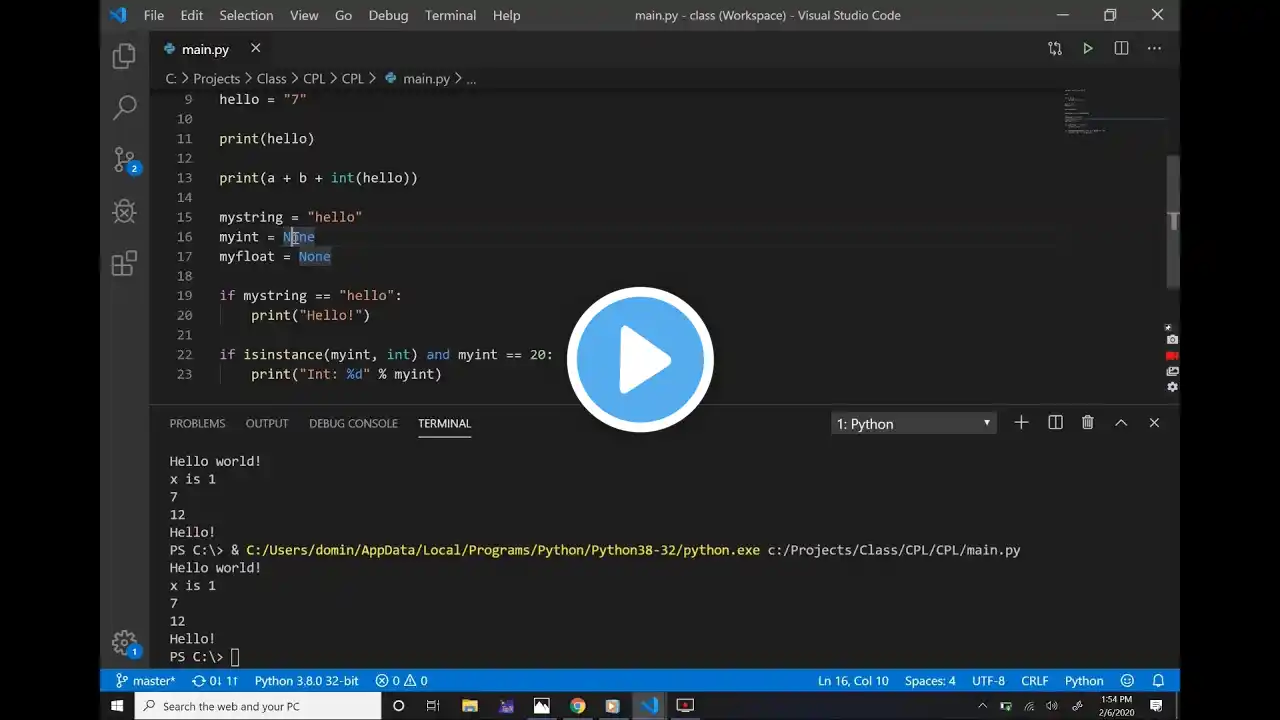Synchronize changes in the status bar

(214, 681)
